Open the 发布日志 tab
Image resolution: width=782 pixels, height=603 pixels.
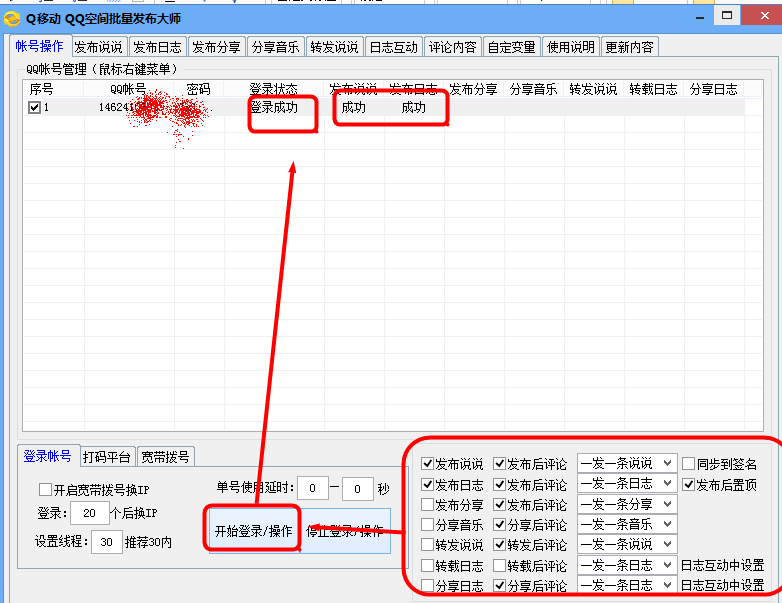point(158,47)
